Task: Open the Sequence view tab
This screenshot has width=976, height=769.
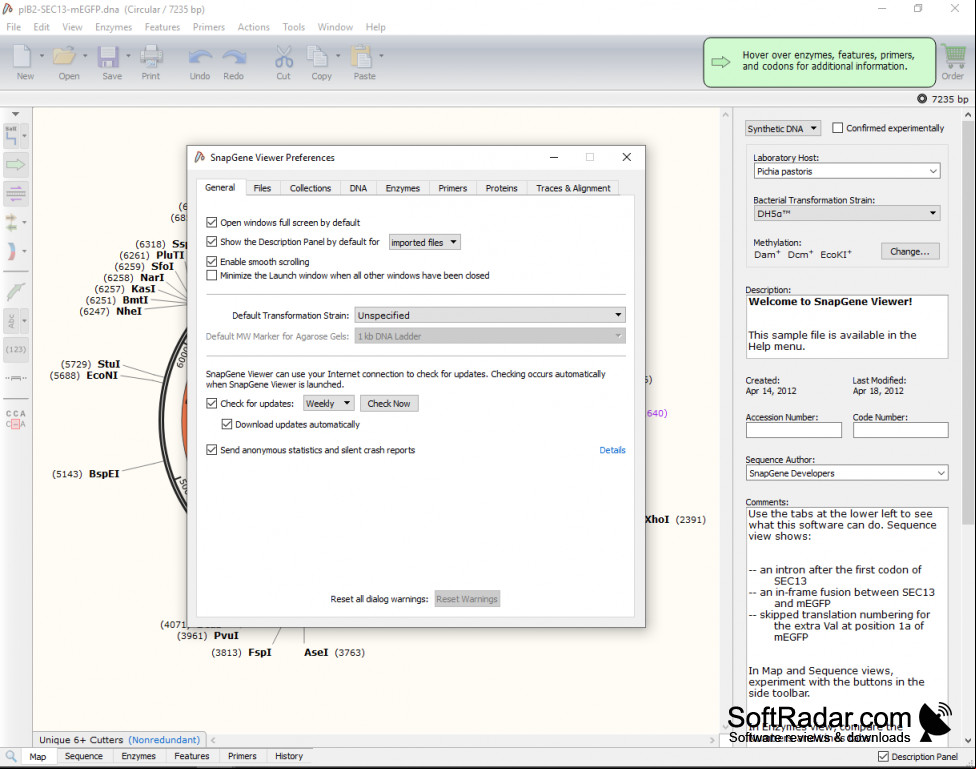Action: [x=83, y=756]
